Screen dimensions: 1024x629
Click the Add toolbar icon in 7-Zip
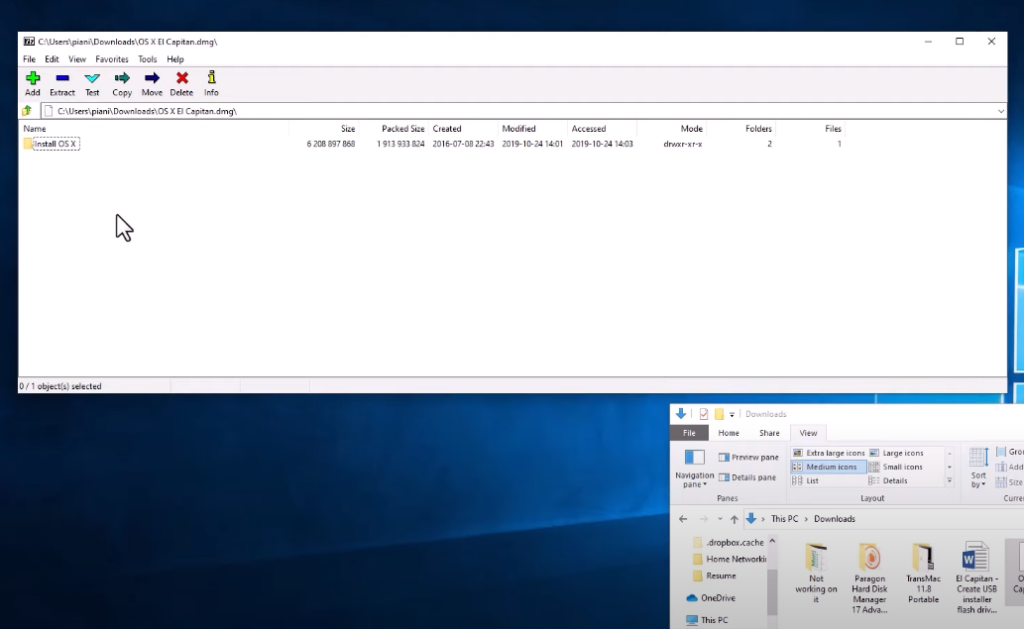[33, 84]
